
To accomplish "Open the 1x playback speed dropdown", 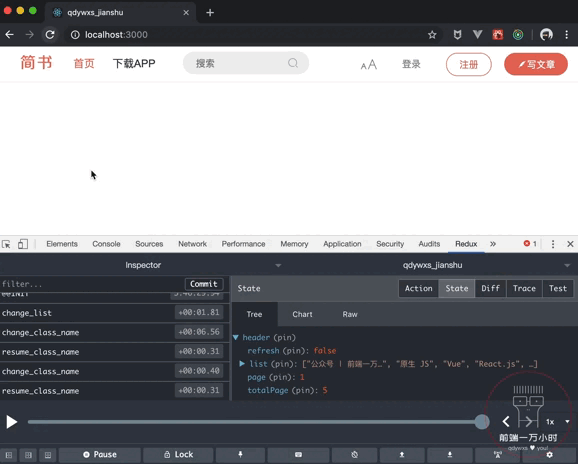I will click(558, 422).
